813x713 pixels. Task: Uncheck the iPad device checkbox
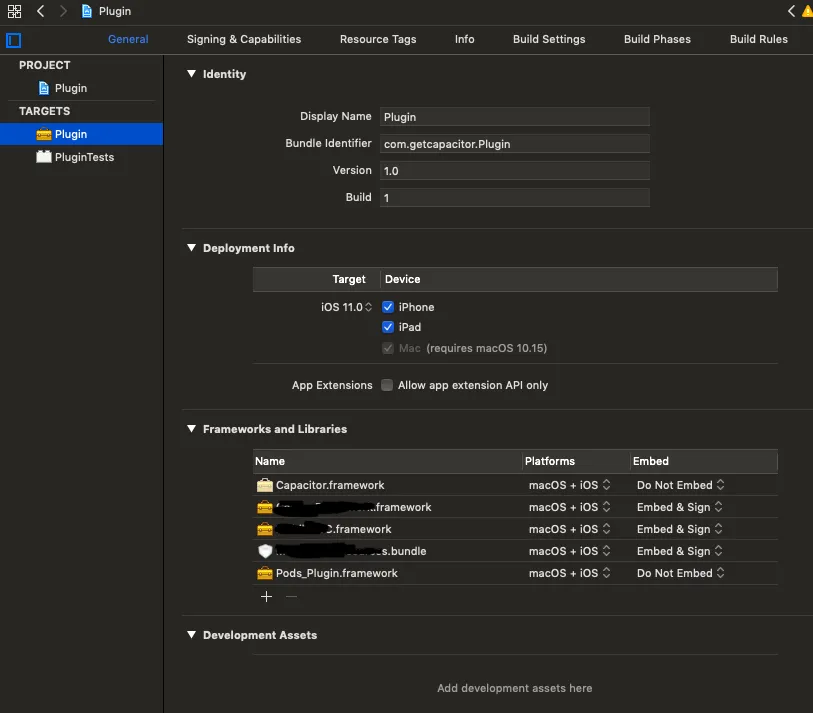388,327
